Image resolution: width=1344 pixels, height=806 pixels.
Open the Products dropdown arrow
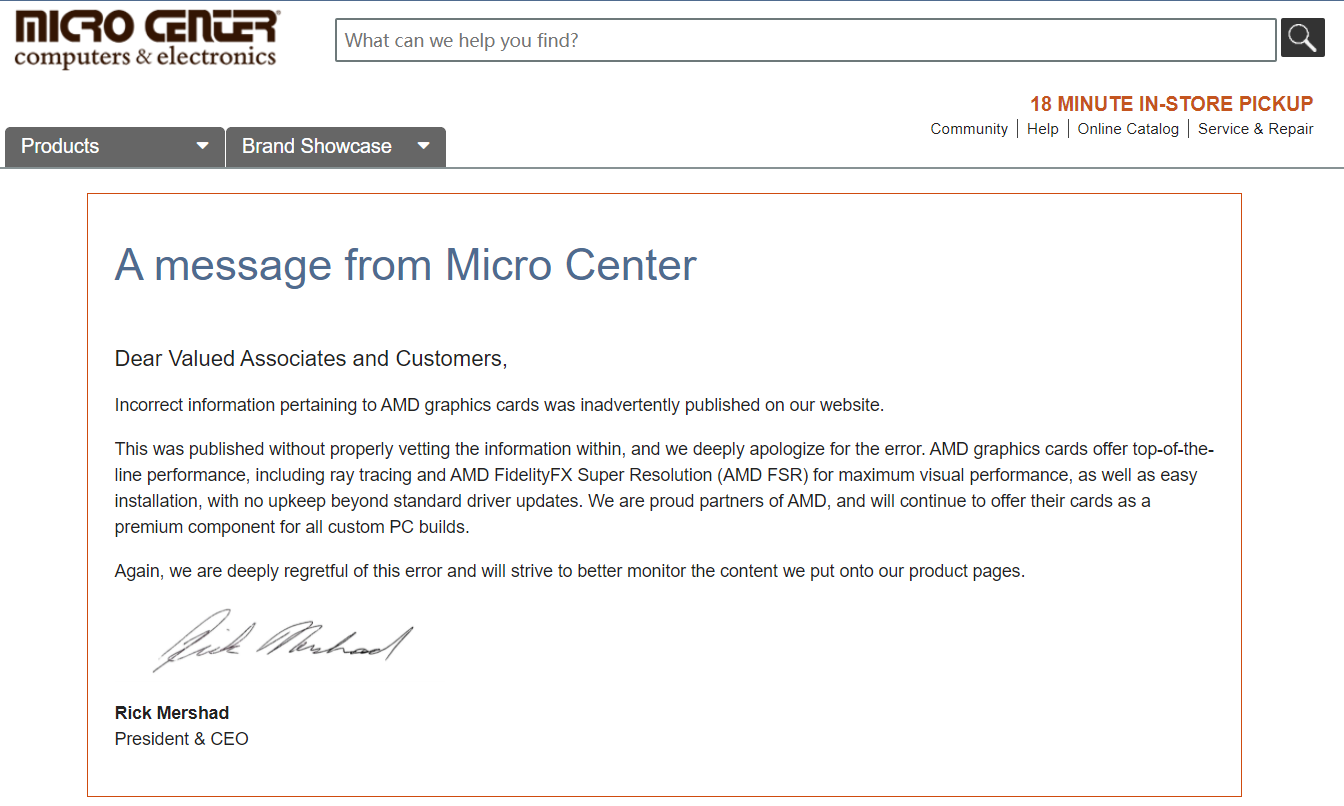coord(202,146)
